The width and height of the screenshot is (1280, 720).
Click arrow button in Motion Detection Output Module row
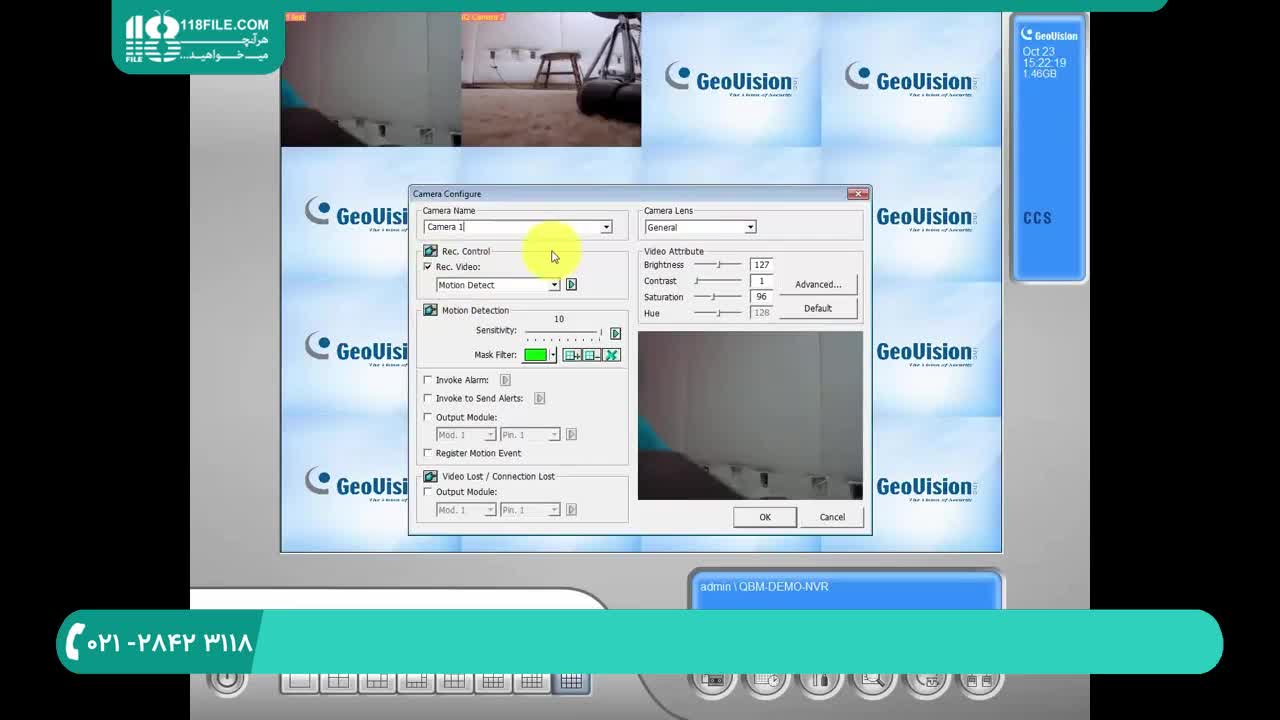(x=571, y=434)
